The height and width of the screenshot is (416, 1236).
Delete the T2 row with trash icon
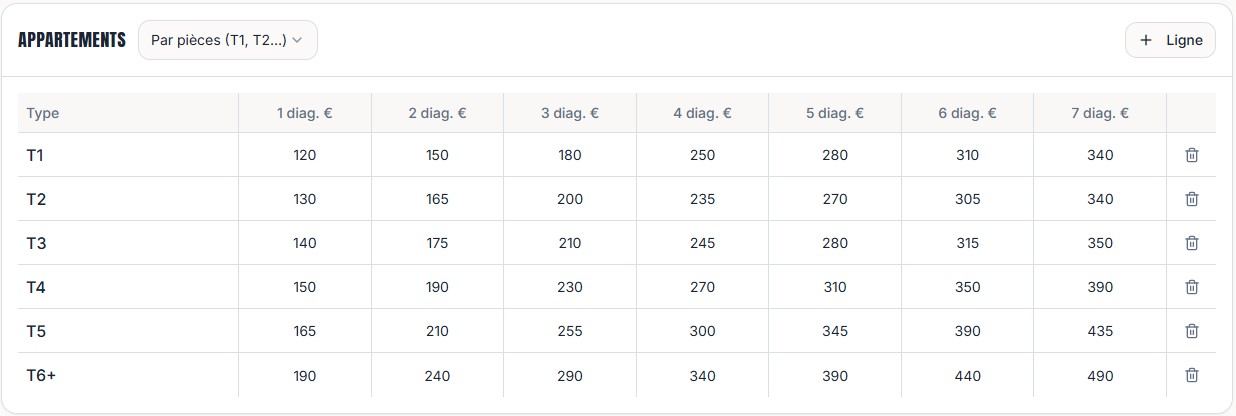tap(1191, 199)
